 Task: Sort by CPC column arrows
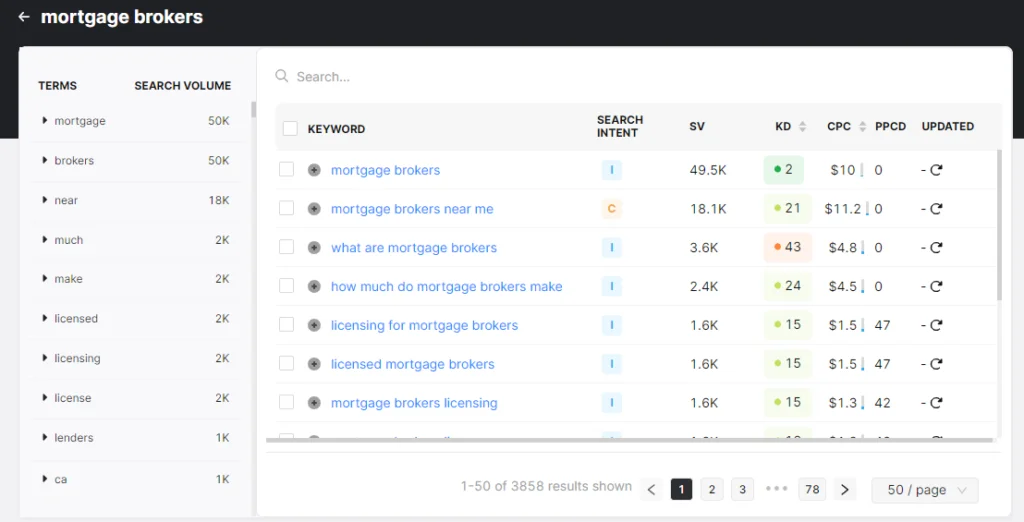pos(863,127)
